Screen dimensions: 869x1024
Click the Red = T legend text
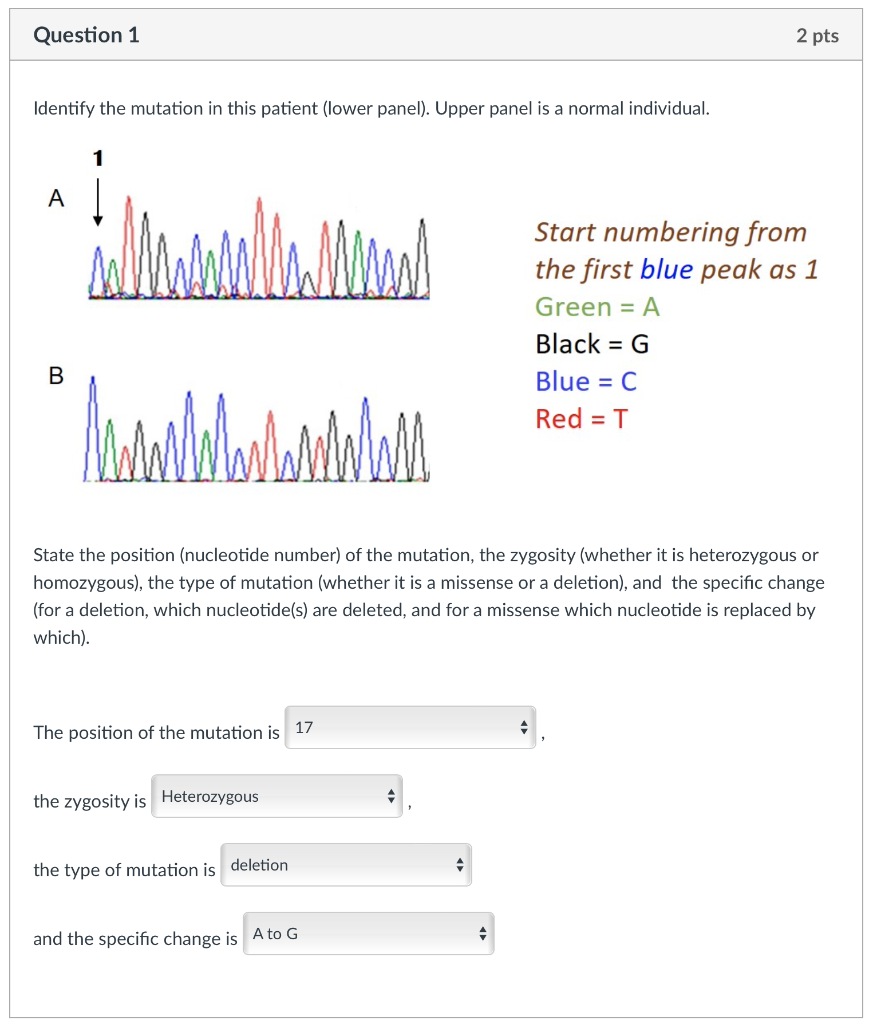tap(582, 419)
